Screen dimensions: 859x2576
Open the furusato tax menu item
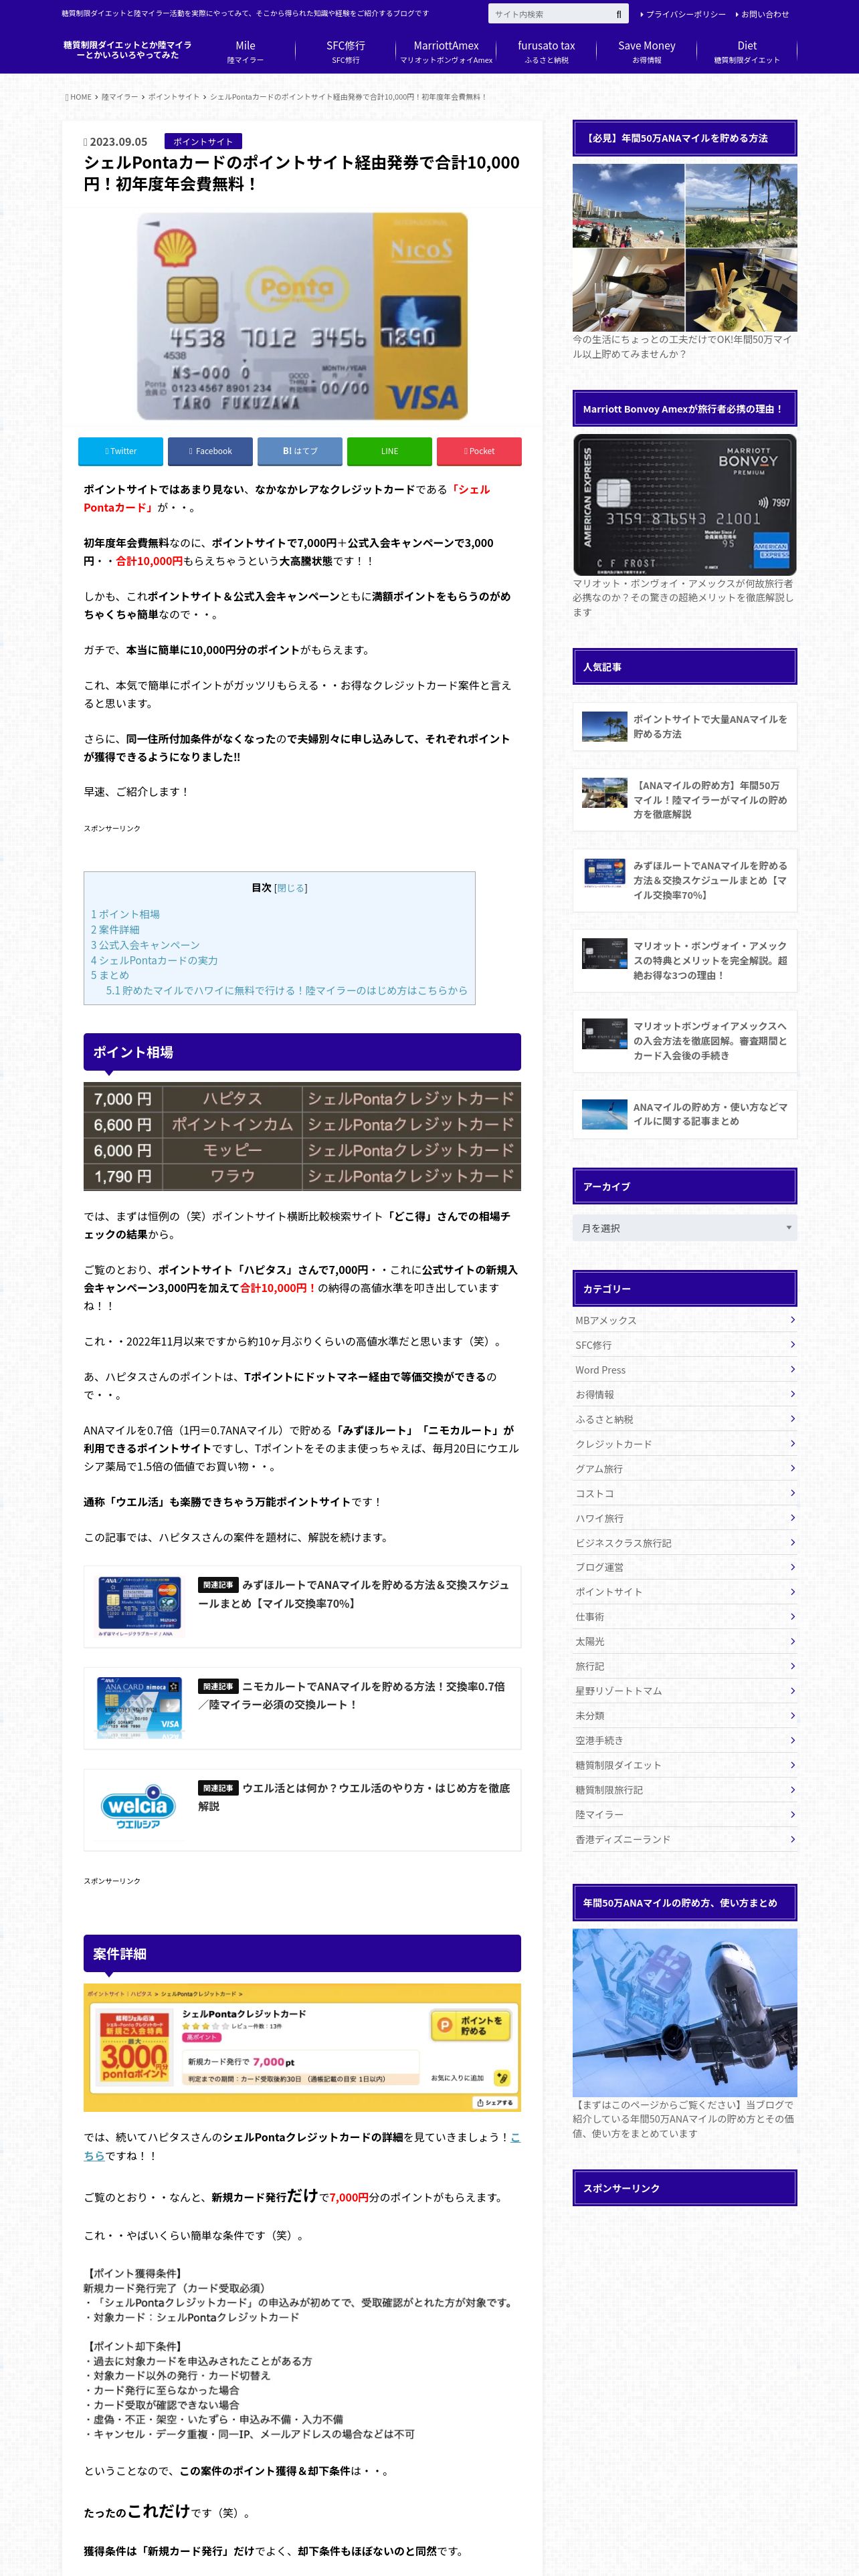[546, 52]
